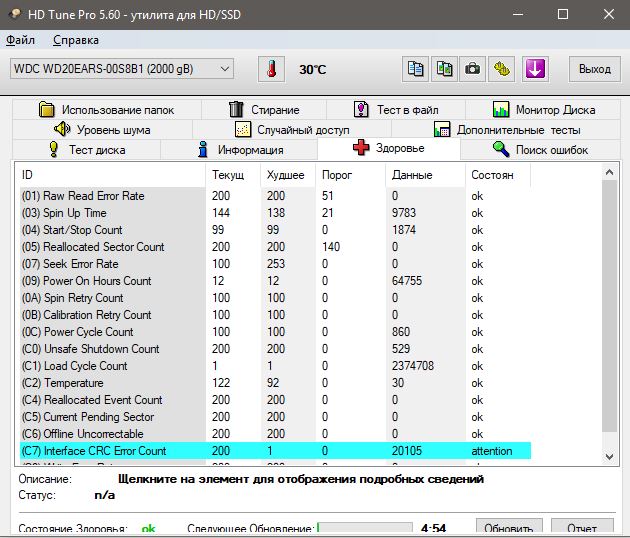Select the highlighted (C7) Interface CRC Error Count row
The width and height of the screenshot is (630, 538).
coord(275,451)
